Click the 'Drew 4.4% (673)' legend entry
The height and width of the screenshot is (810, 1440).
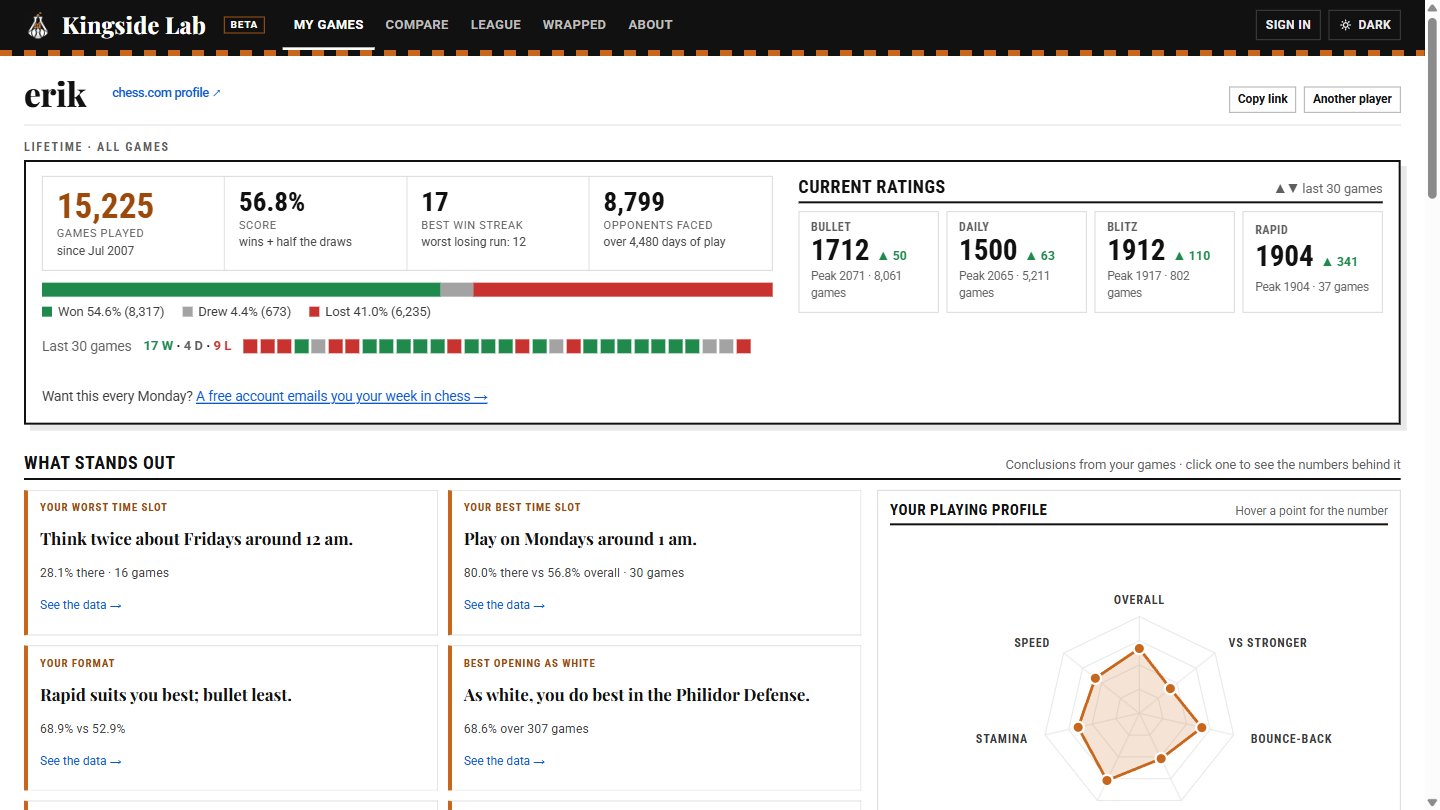237,312
